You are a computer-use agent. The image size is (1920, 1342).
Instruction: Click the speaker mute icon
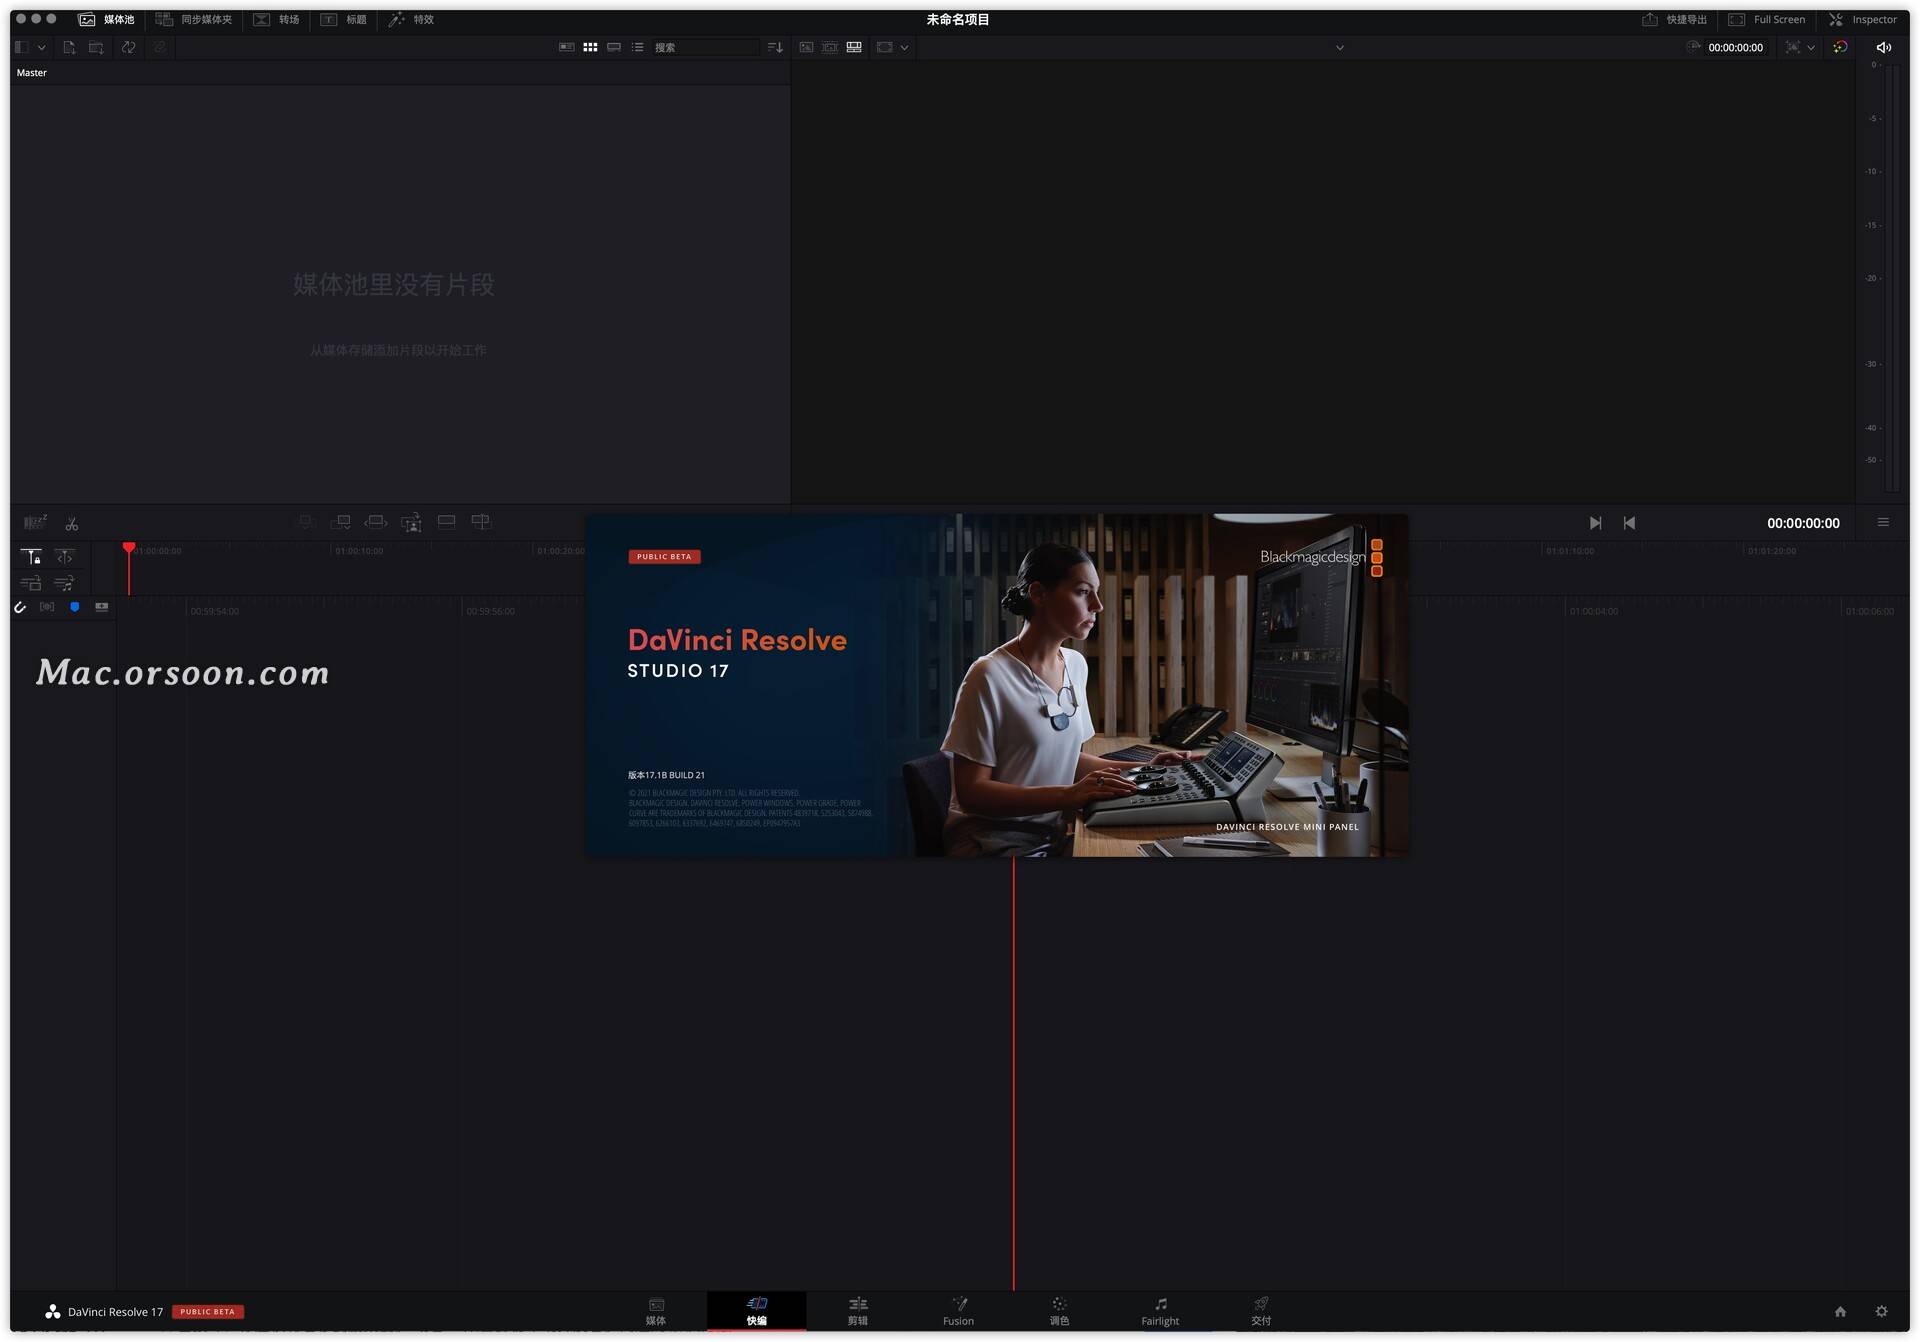click(1884, 47)
